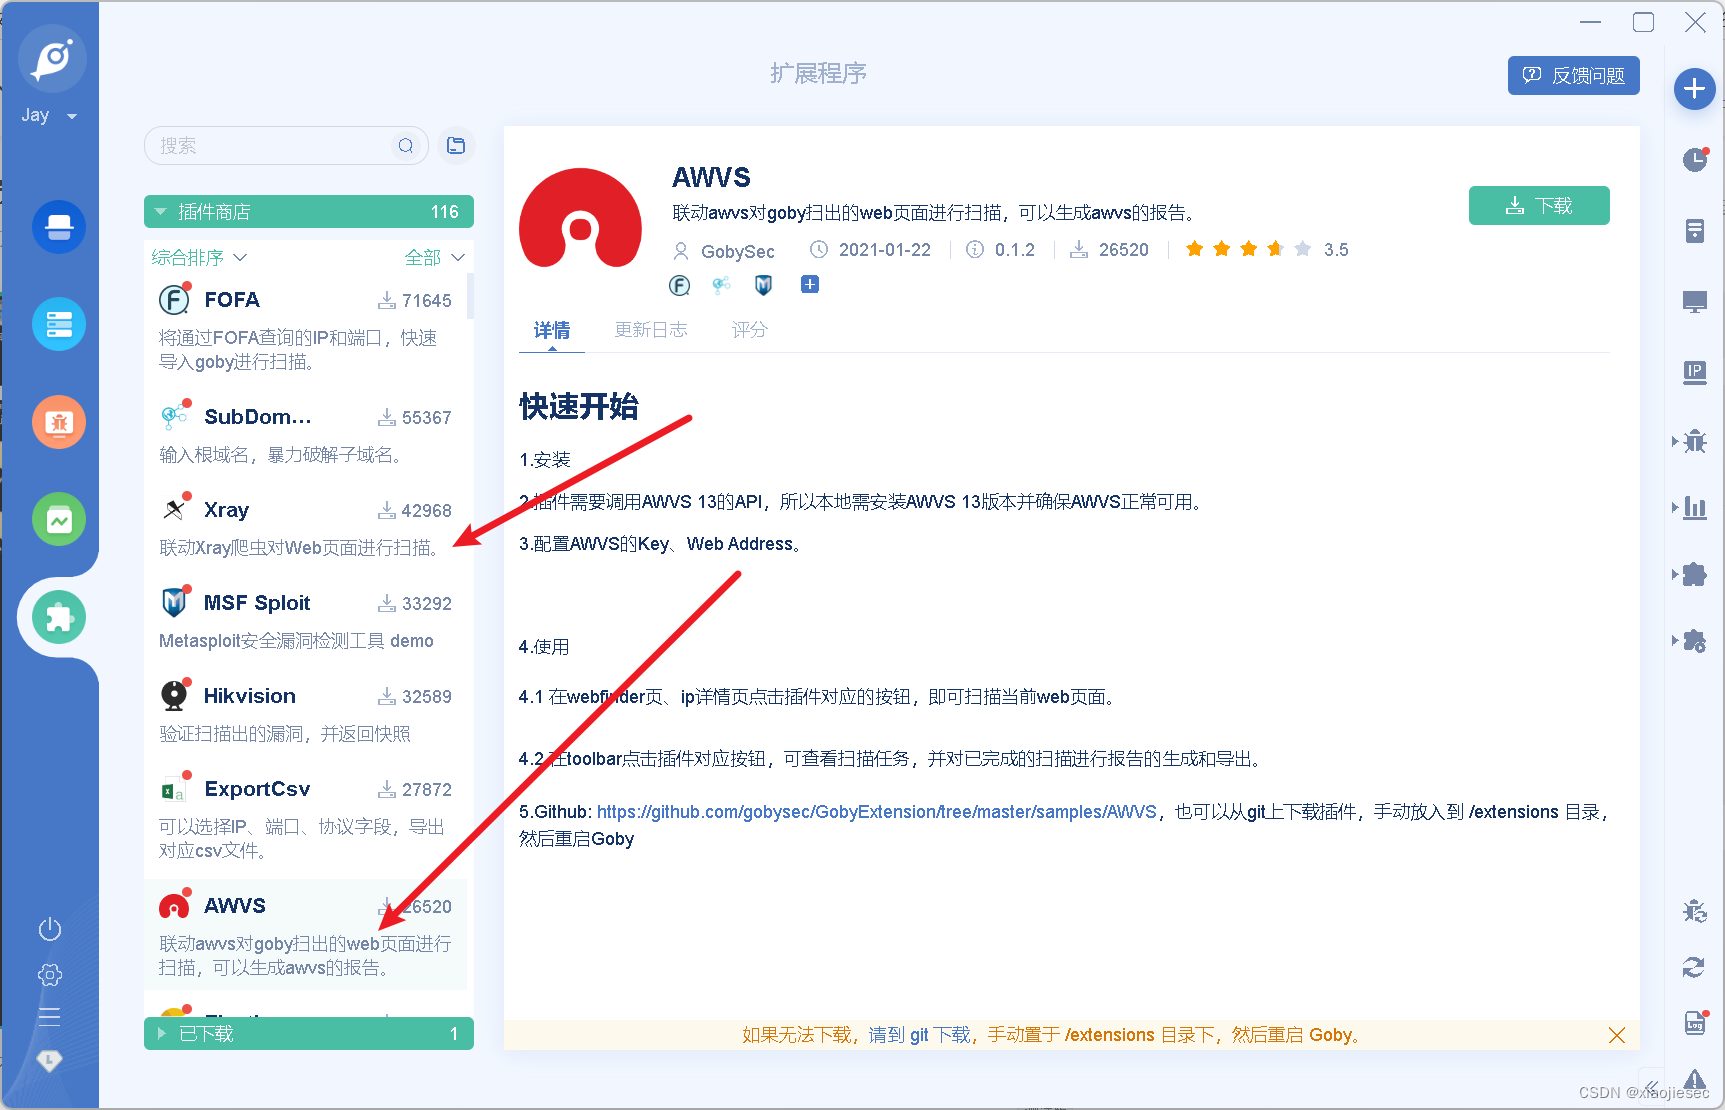Select the SubDom... extension
Image resolution: width=1725 pixels, height=1110 pixels.
tap(306, 433)
